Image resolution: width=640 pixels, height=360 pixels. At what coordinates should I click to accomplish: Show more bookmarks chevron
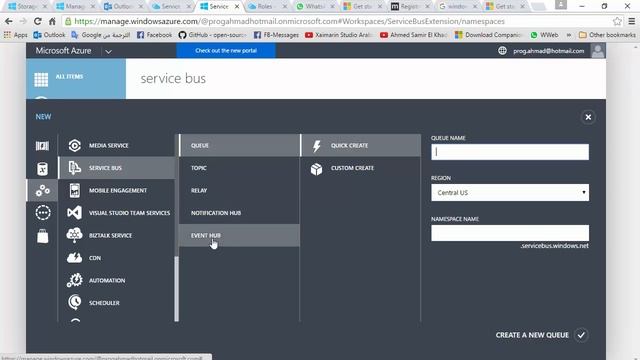click(569, 35)
